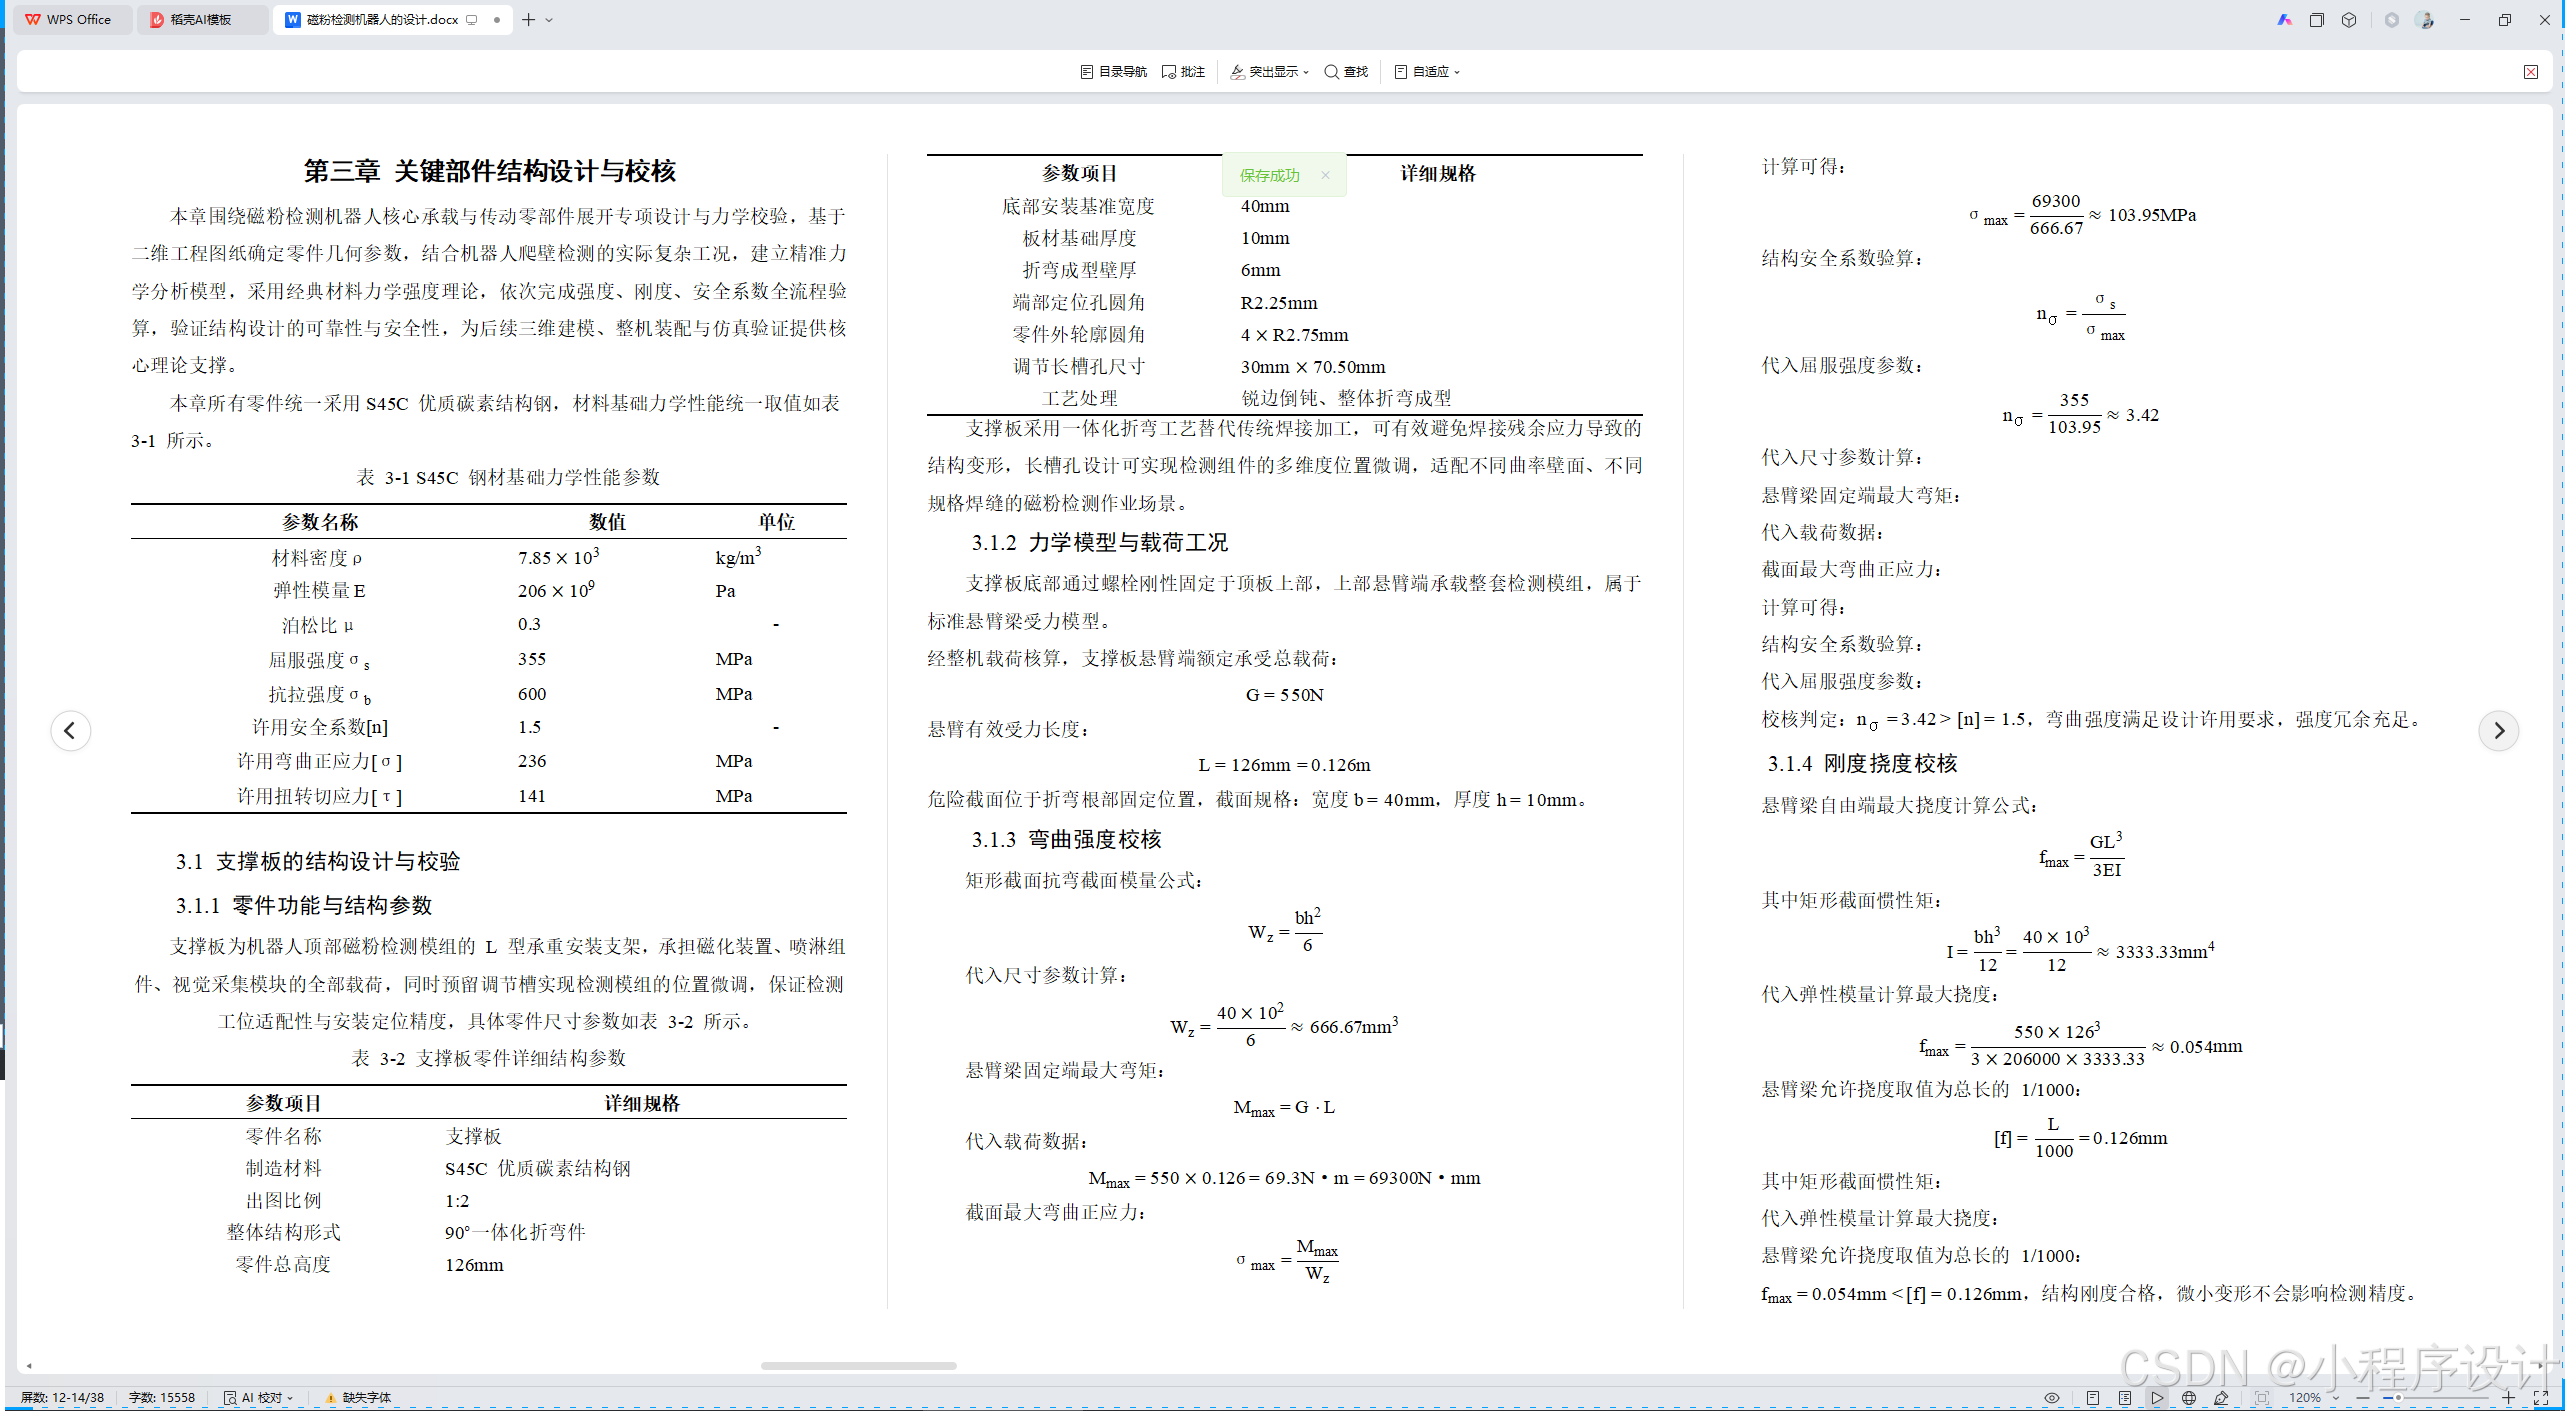Open 目录导航 table of contents navigation
This screenshot has height=1411, width=2565.
click(1113, 71)
